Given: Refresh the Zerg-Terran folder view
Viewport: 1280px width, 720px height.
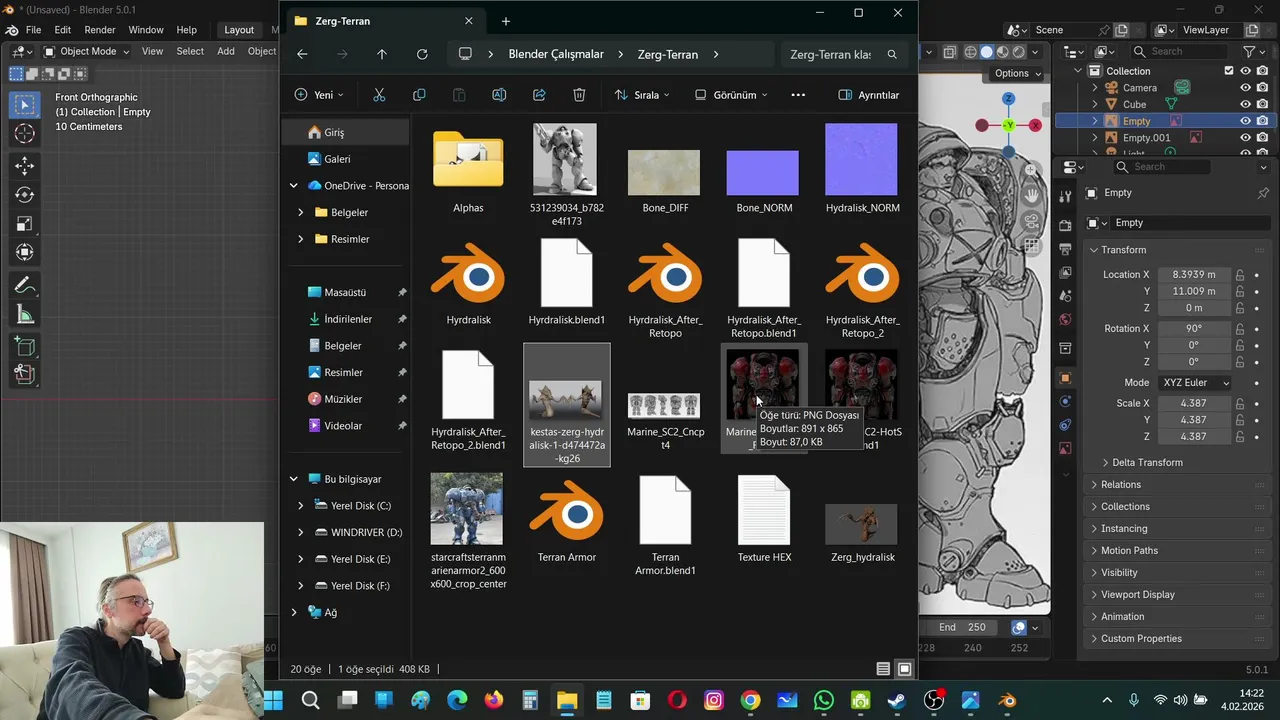Looking at the screenshot, I should 422,54.
